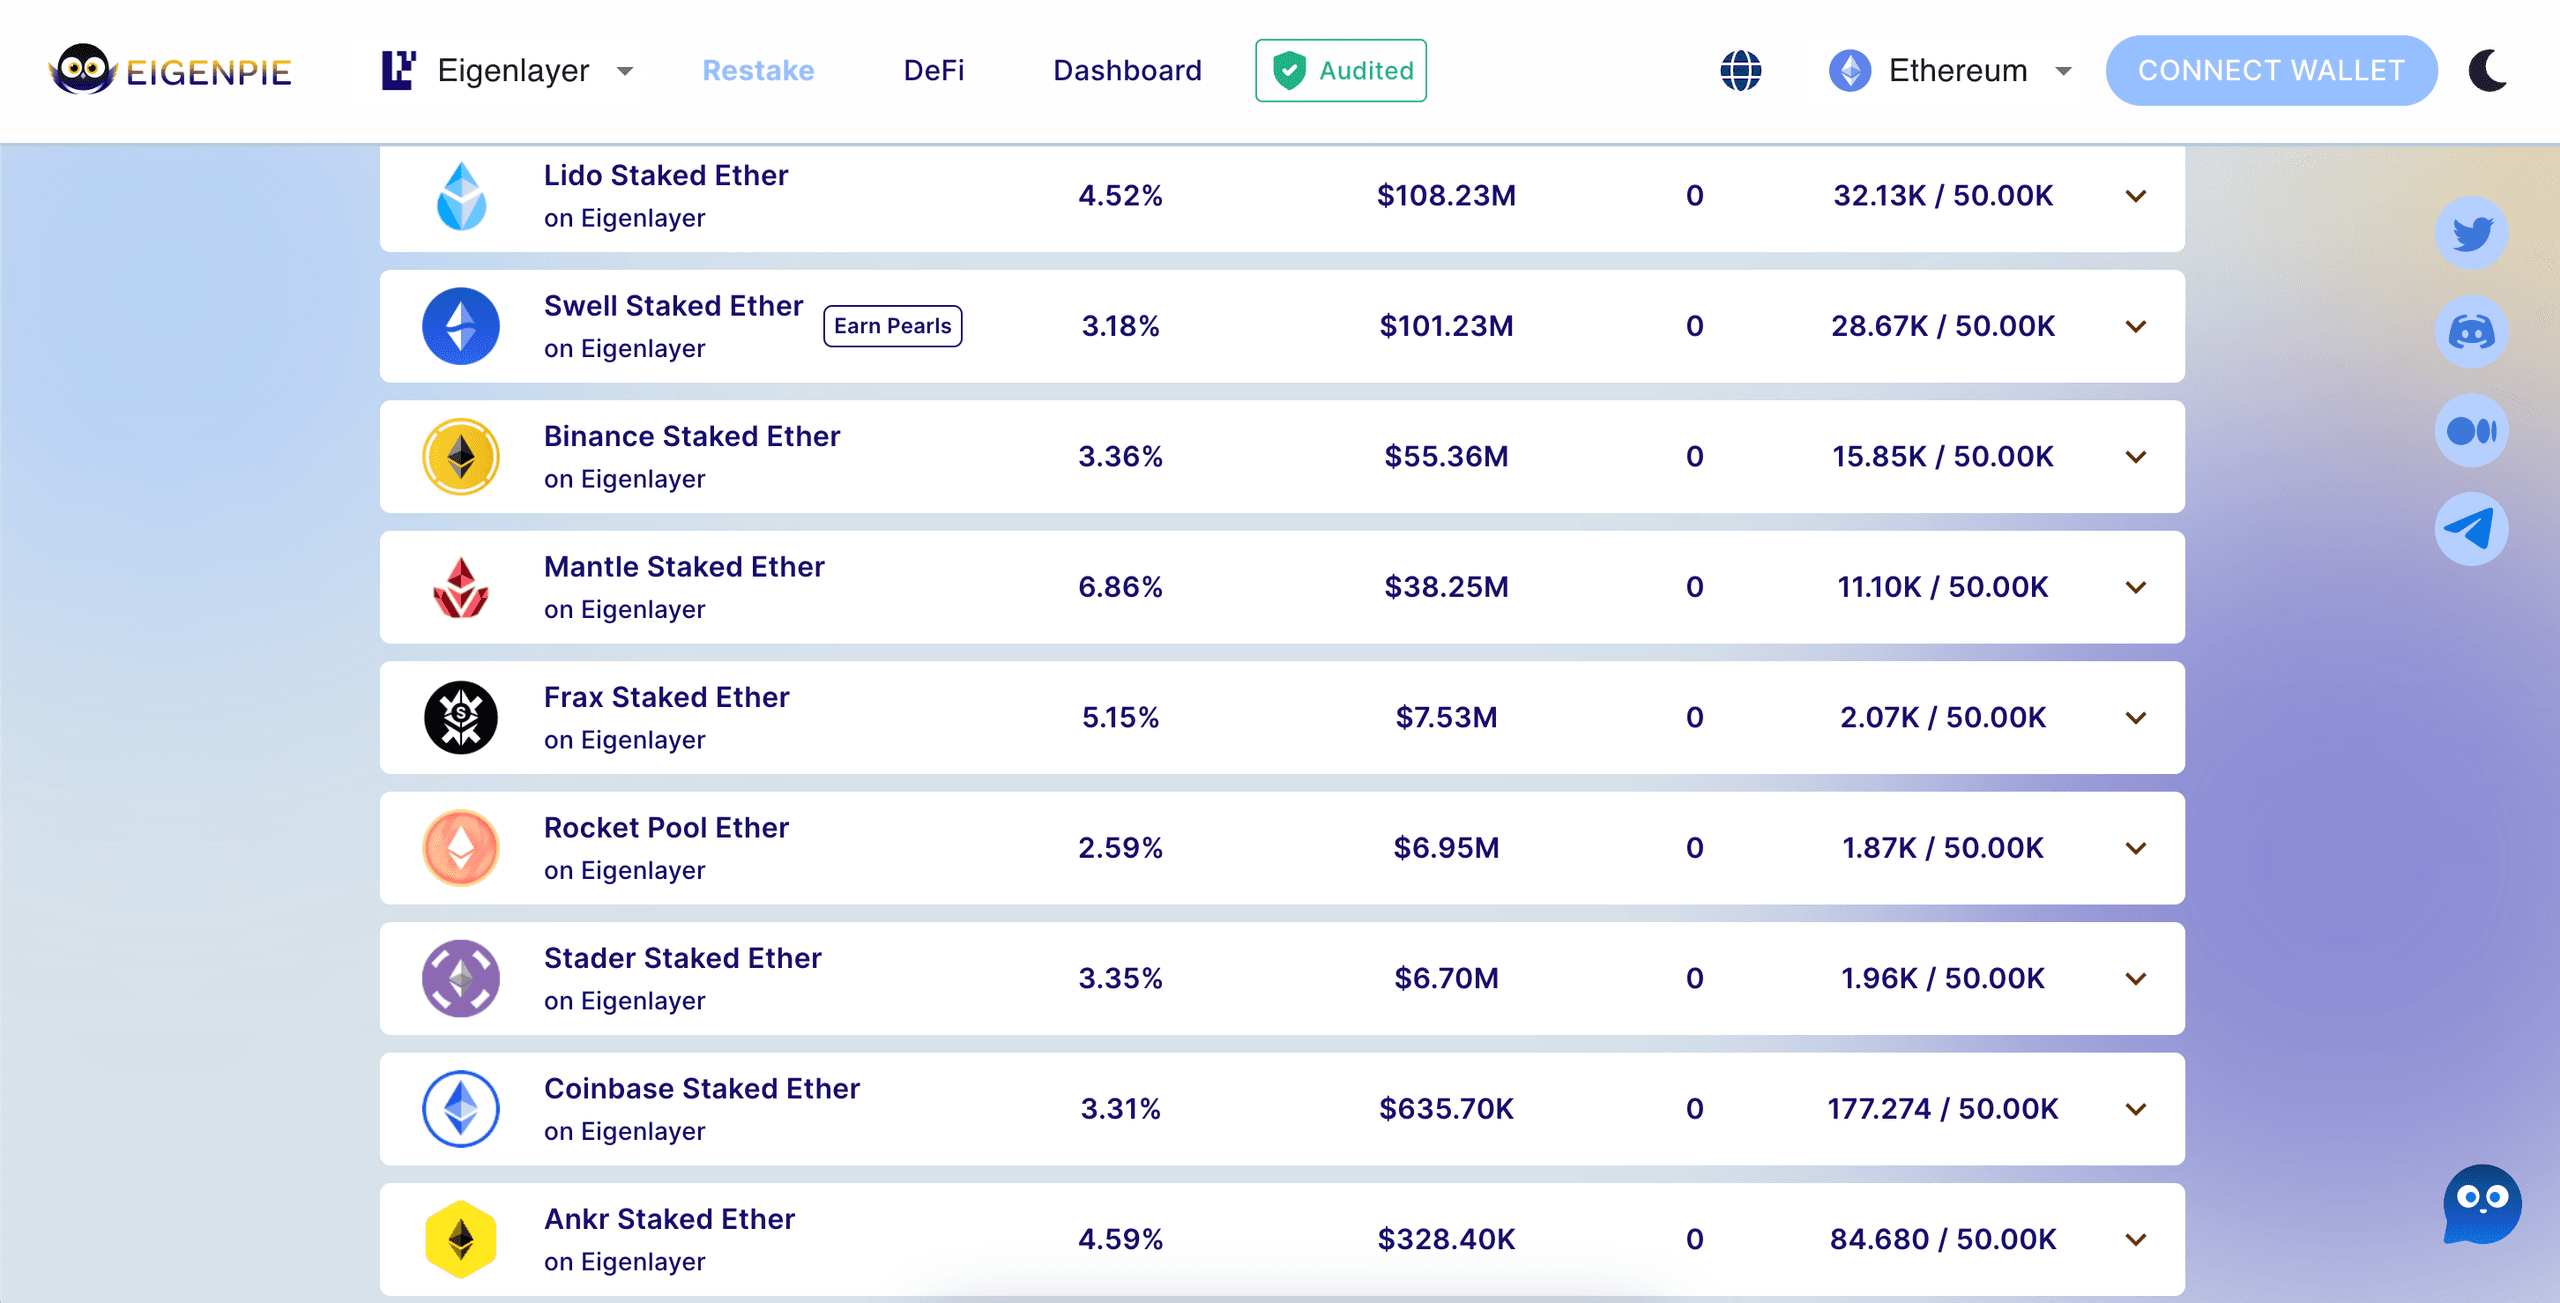Click the 1.87K / 50.00K cap value

pyautogui.click(x=1943, y=848)
